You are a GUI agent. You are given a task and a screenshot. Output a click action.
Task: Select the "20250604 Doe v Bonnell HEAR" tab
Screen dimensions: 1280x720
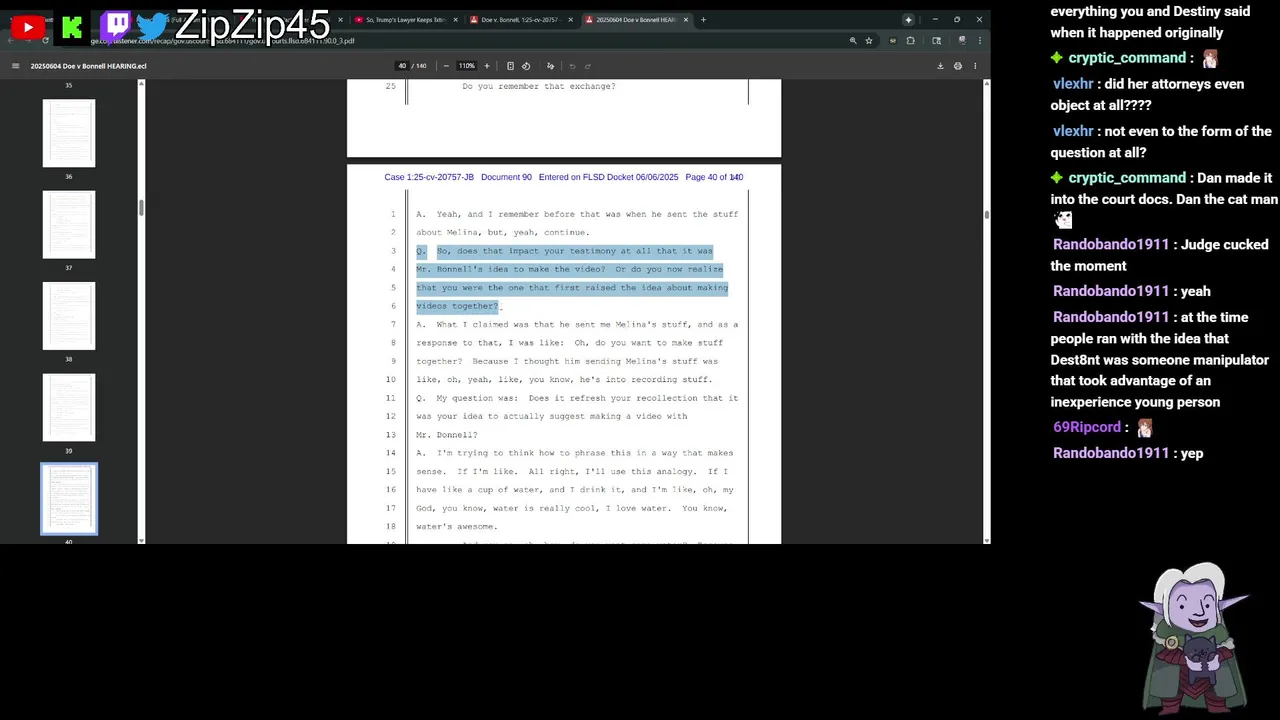point(636,20)
